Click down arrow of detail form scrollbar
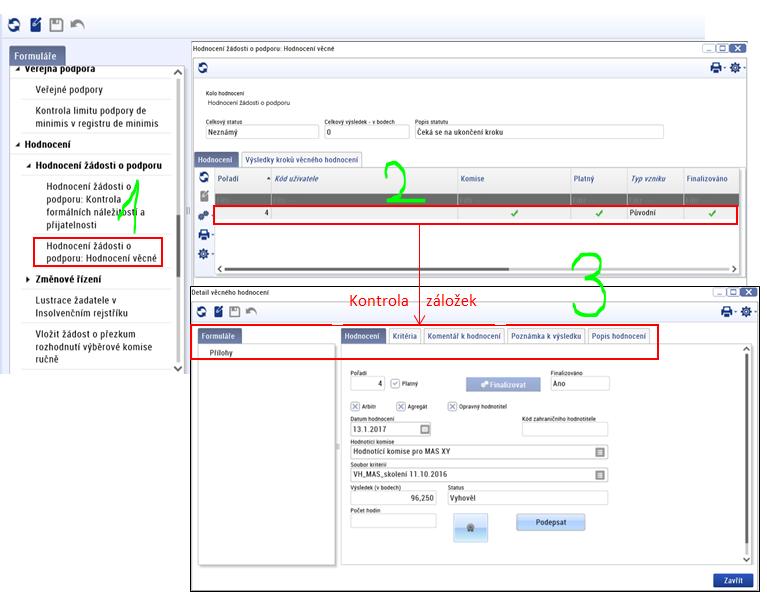The image size is (767, 596). point(746,559)
